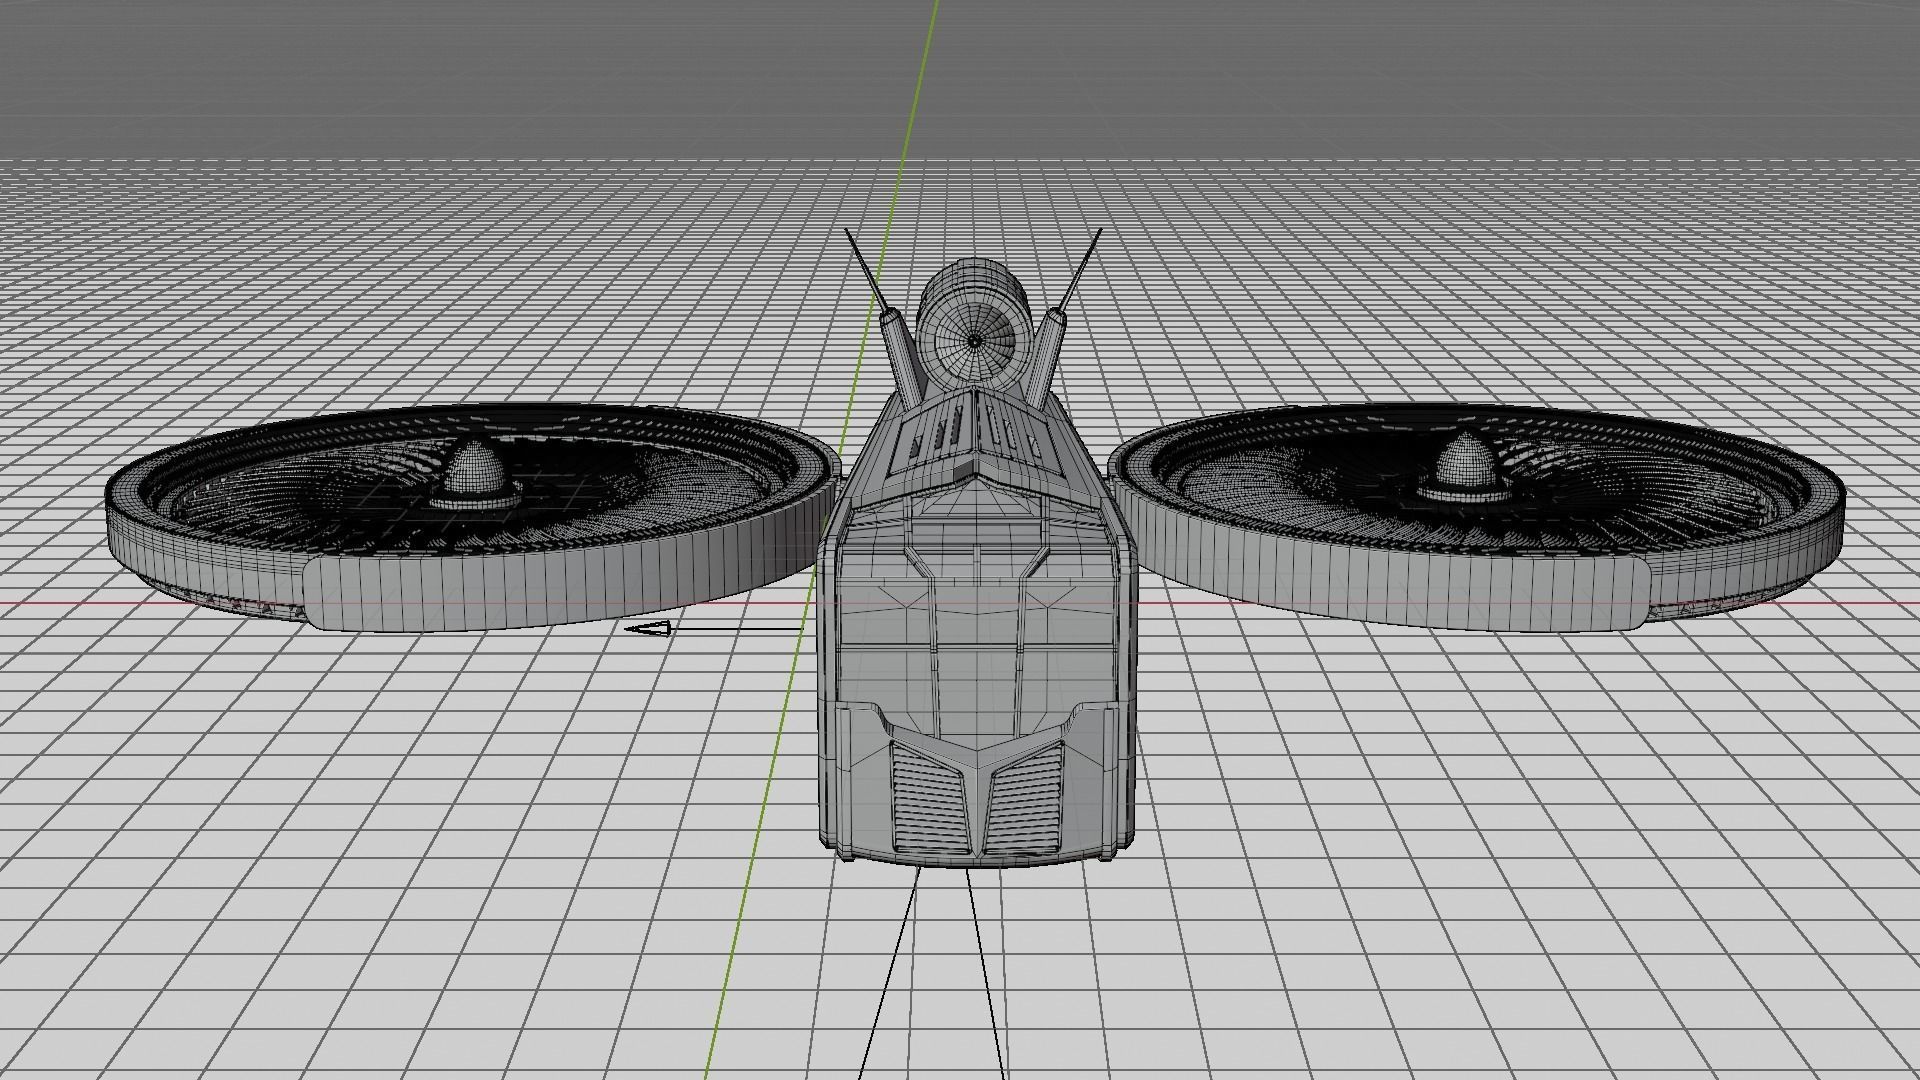This screenshot has height=1080, width=1920.
Task: Select the right rotor's outer duct ring
Action: pos(1477,517)
